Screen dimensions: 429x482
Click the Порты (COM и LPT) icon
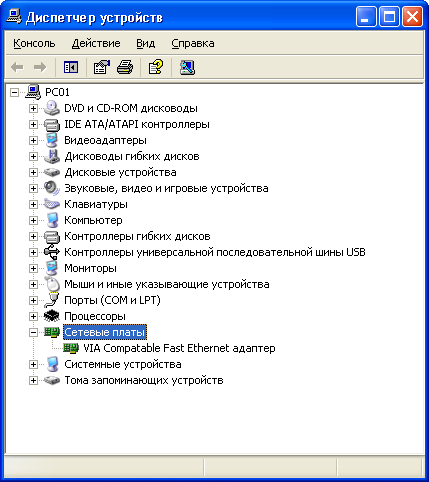pos(52,300)
